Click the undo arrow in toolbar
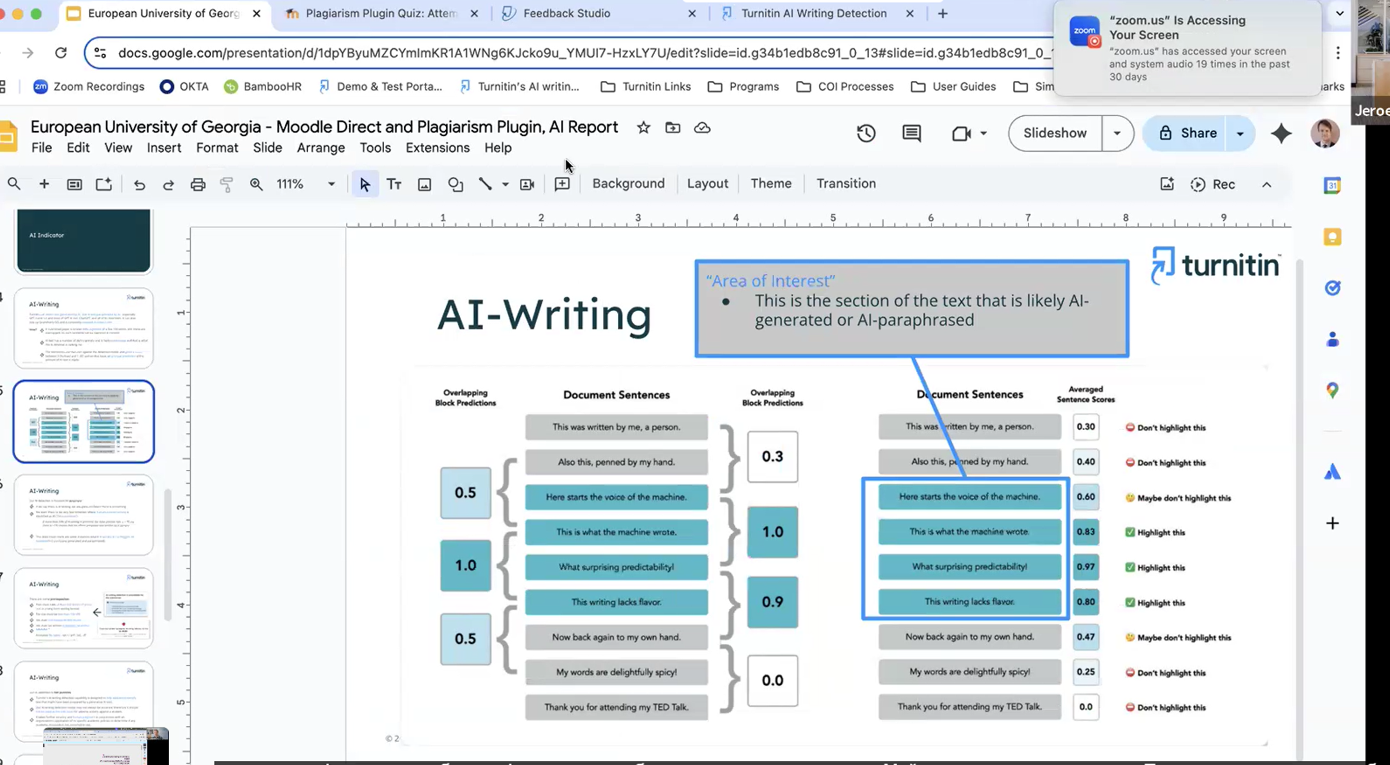Image resolution: width=1390 pixels, height=765 pixels. point(139,184)
